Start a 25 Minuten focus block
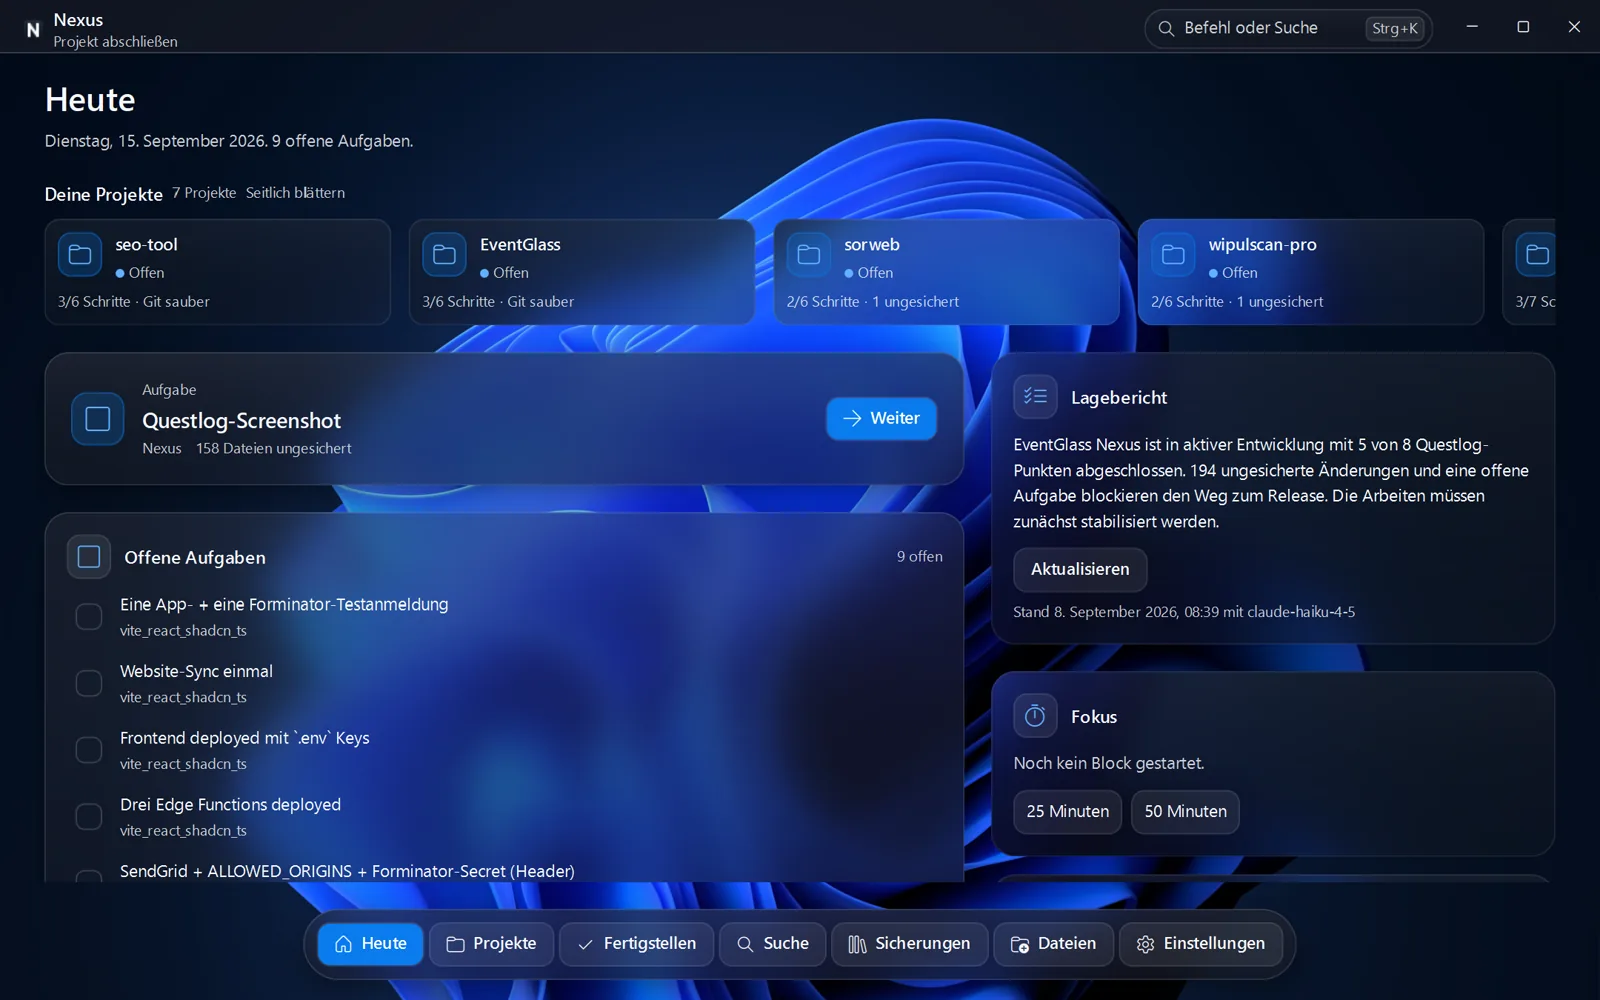The height and width of the screenshot is (1000, 1600). (x=1068, y=811)
